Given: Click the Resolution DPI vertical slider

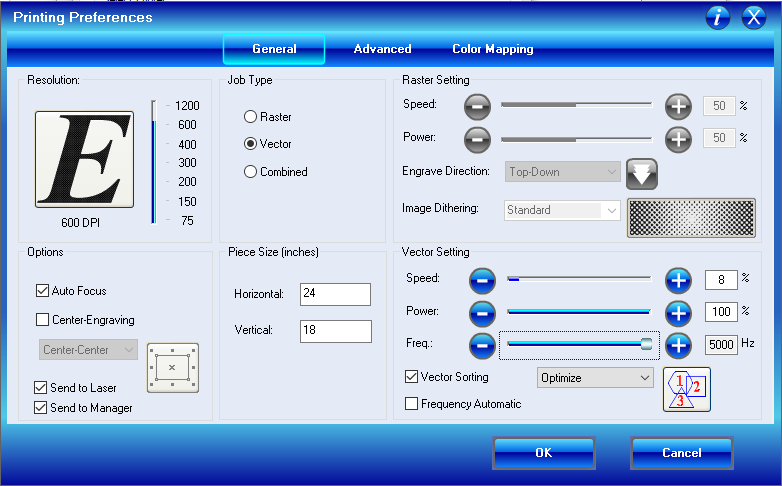Looking at the screenshot, I should point(154,162).
